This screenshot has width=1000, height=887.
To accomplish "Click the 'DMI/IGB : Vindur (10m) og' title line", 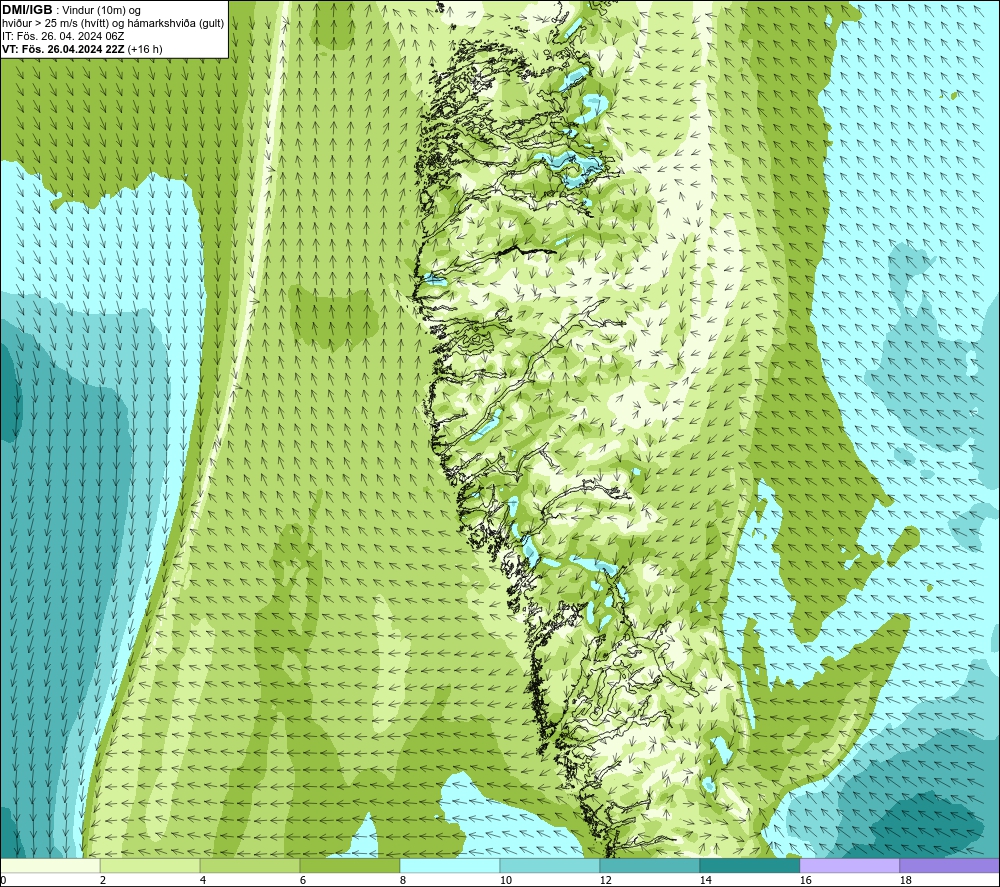I will pos(71,10).
